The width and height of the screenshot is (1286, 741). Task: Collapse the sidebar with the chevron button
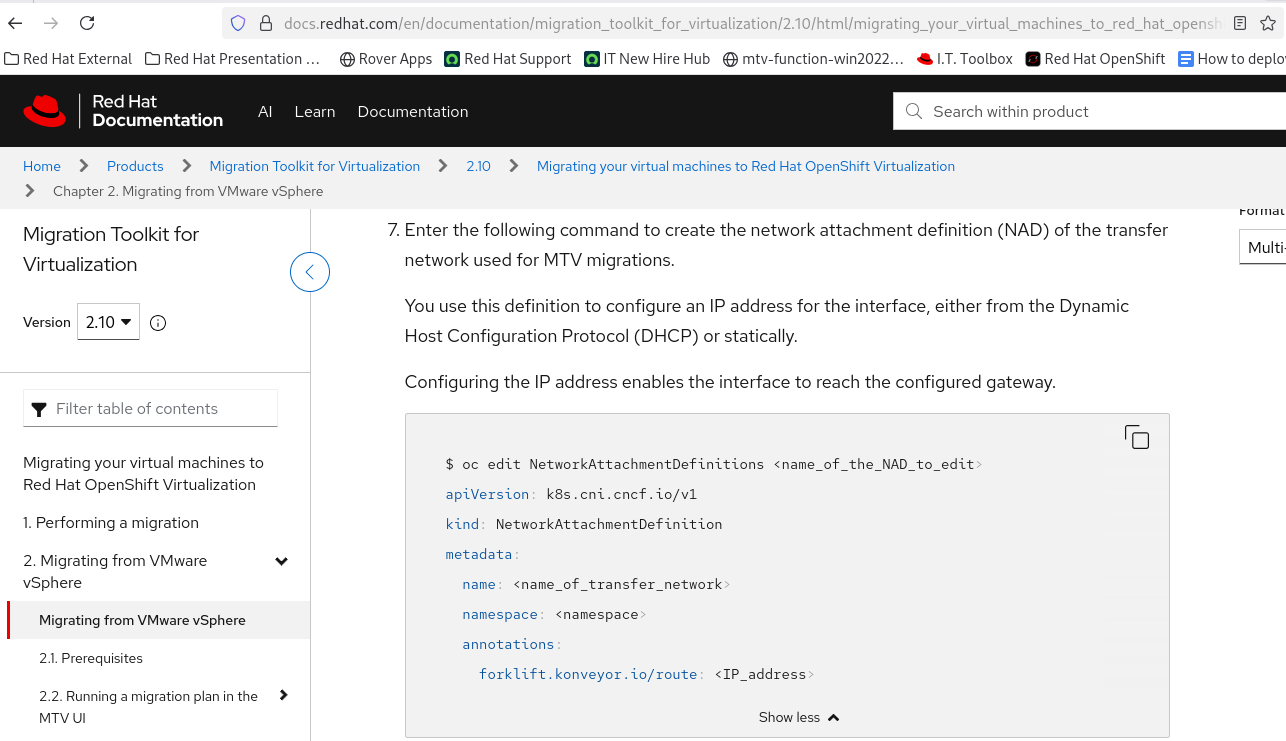point(310,272)
